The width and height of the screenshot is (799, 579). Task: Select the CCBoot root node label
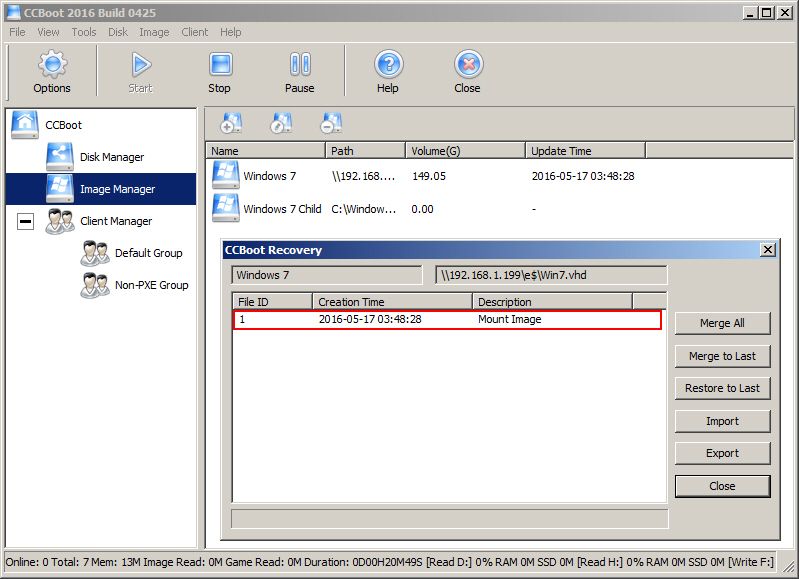coord(64,125)
